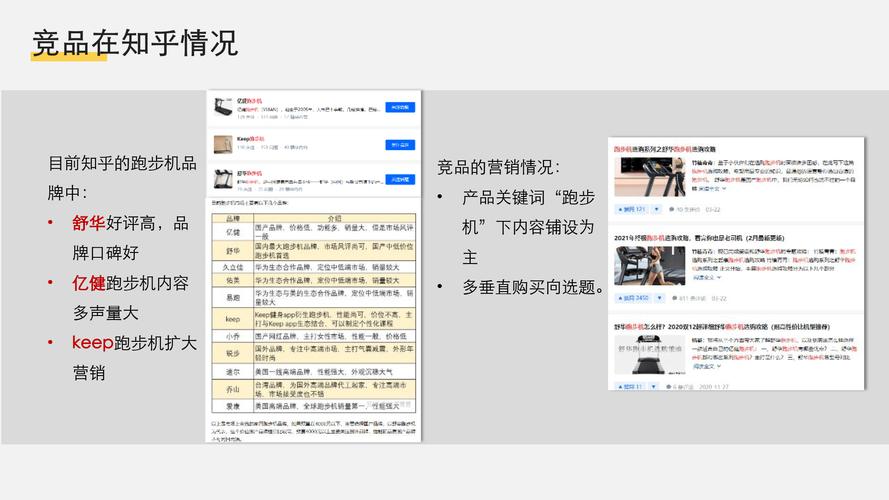Select the 爱康 brand cell in table
This screenshot has width=889, height=500.
point(233,406)
